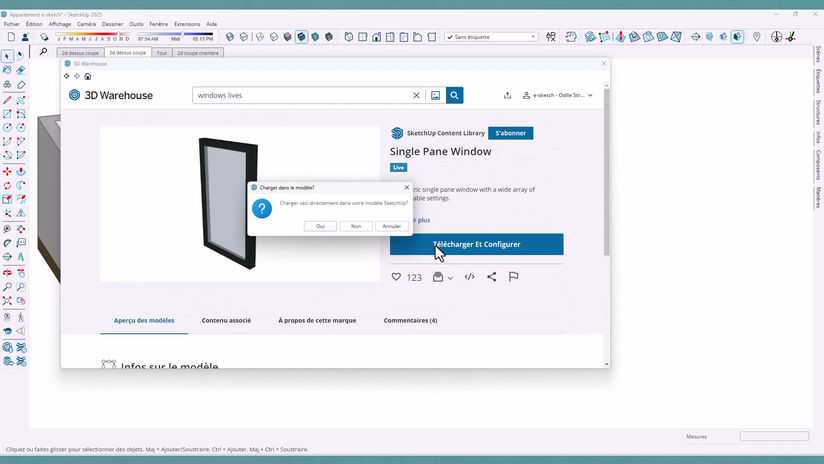Click Annuler in the load dialog
The width and height of the screenshot is (824, 464).
(x=392, y=226)
